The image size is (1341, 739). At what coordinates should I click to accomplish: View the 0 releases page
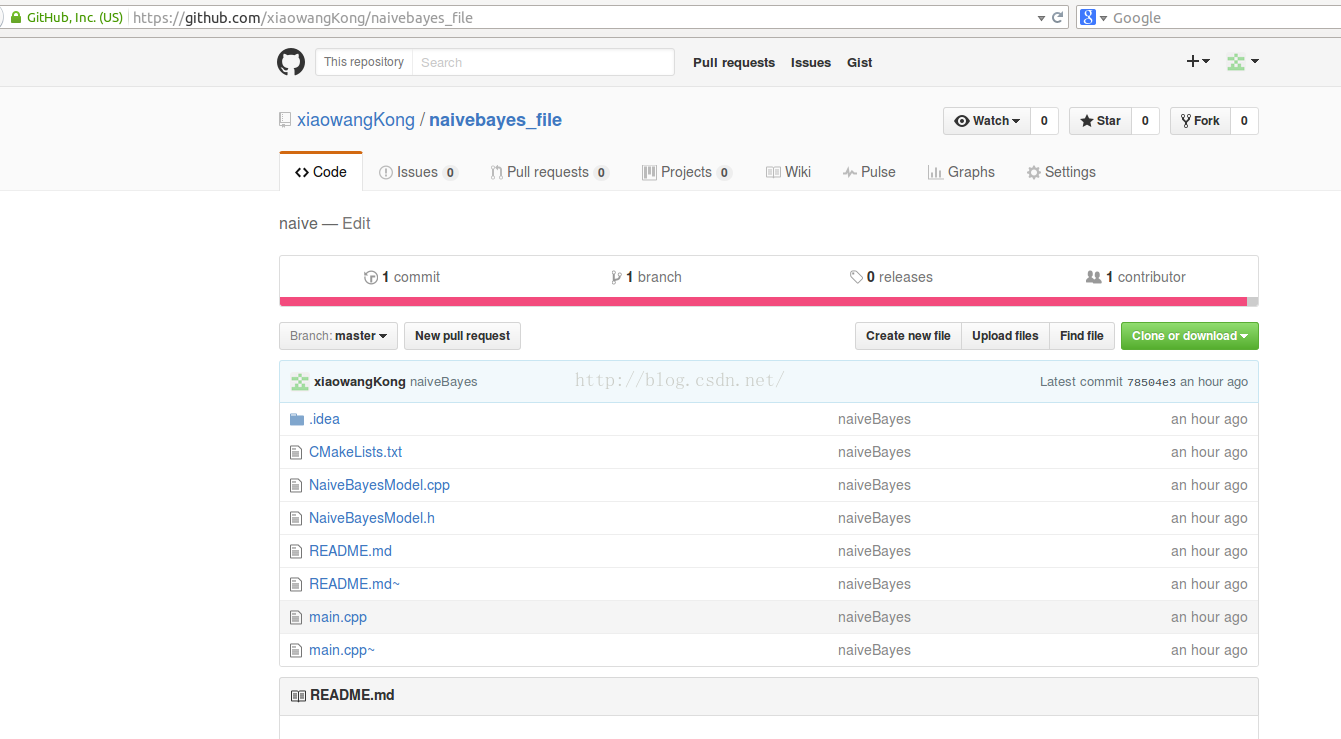tap(891, 277)
